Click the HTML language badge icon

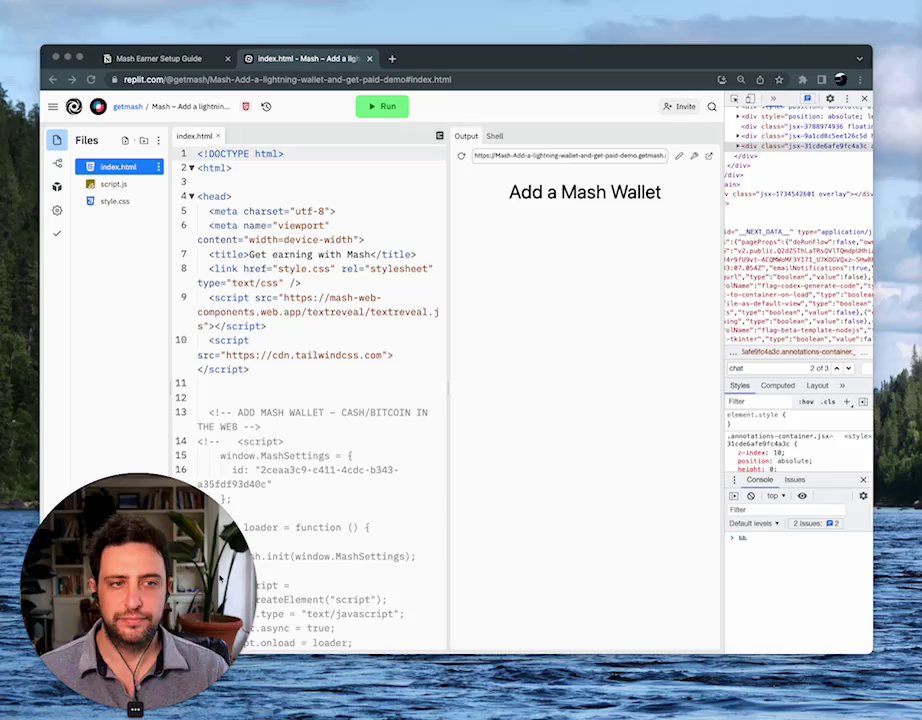point(246,106)
